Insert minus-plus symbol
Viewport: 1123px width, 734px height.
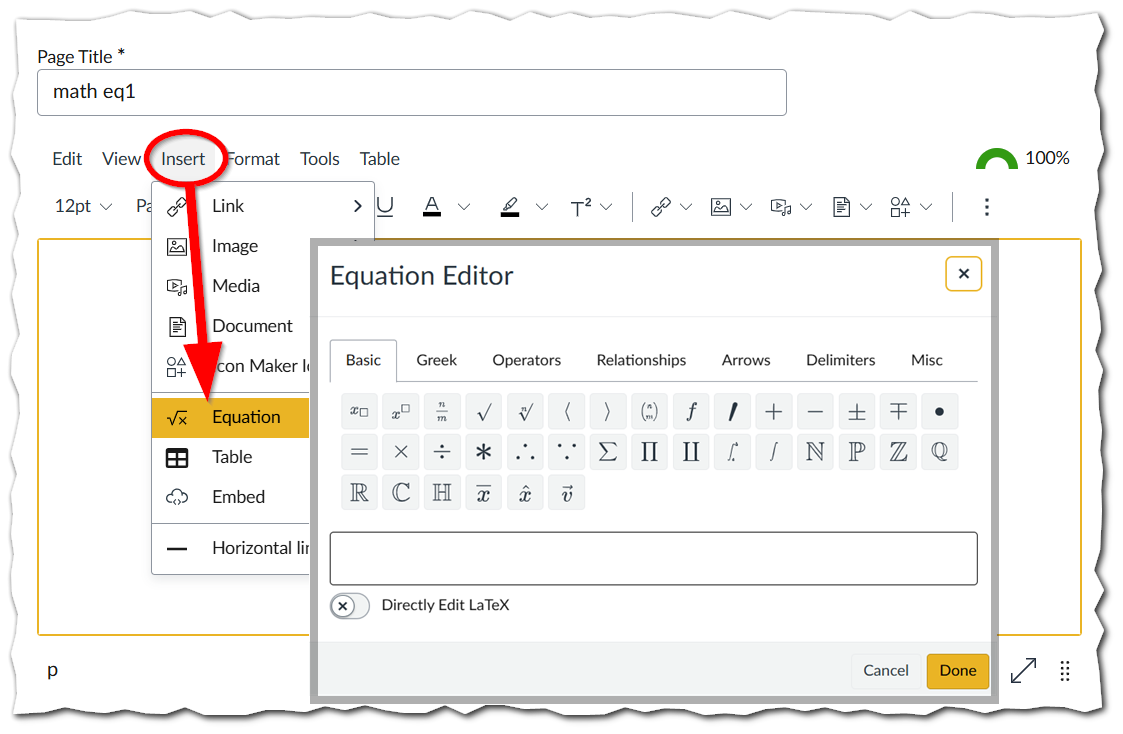coord(898,412)
